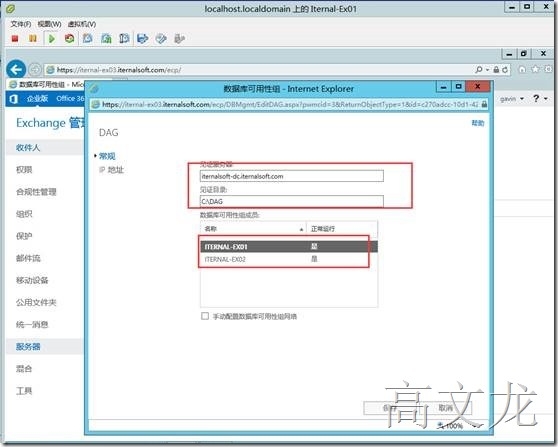Image resolution: width=558 pixels, height=447 pixels.
Task: Open 混合 in the left navigation
Action: point(24,369)
